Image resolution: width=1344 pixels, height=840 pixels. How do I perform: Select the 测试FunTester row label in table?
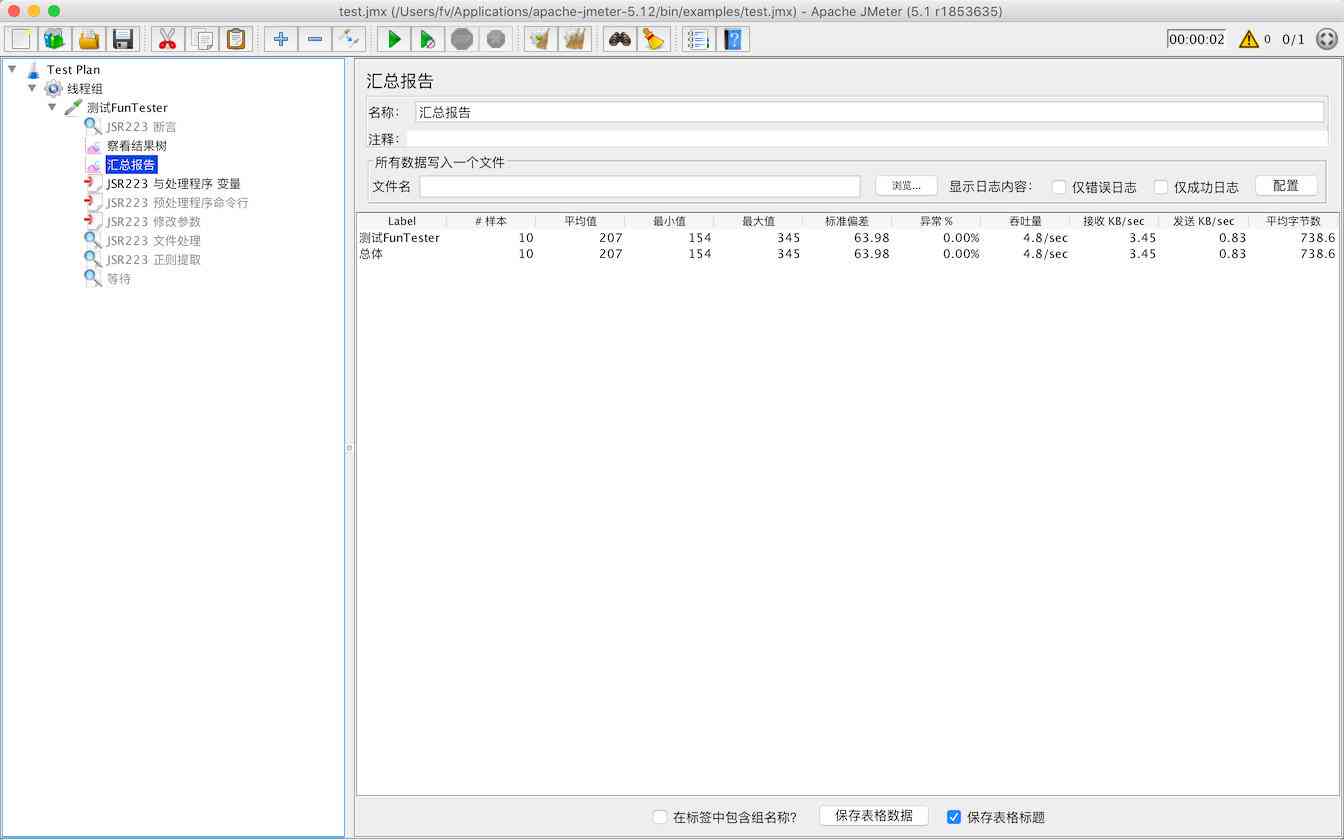(399, 238)
